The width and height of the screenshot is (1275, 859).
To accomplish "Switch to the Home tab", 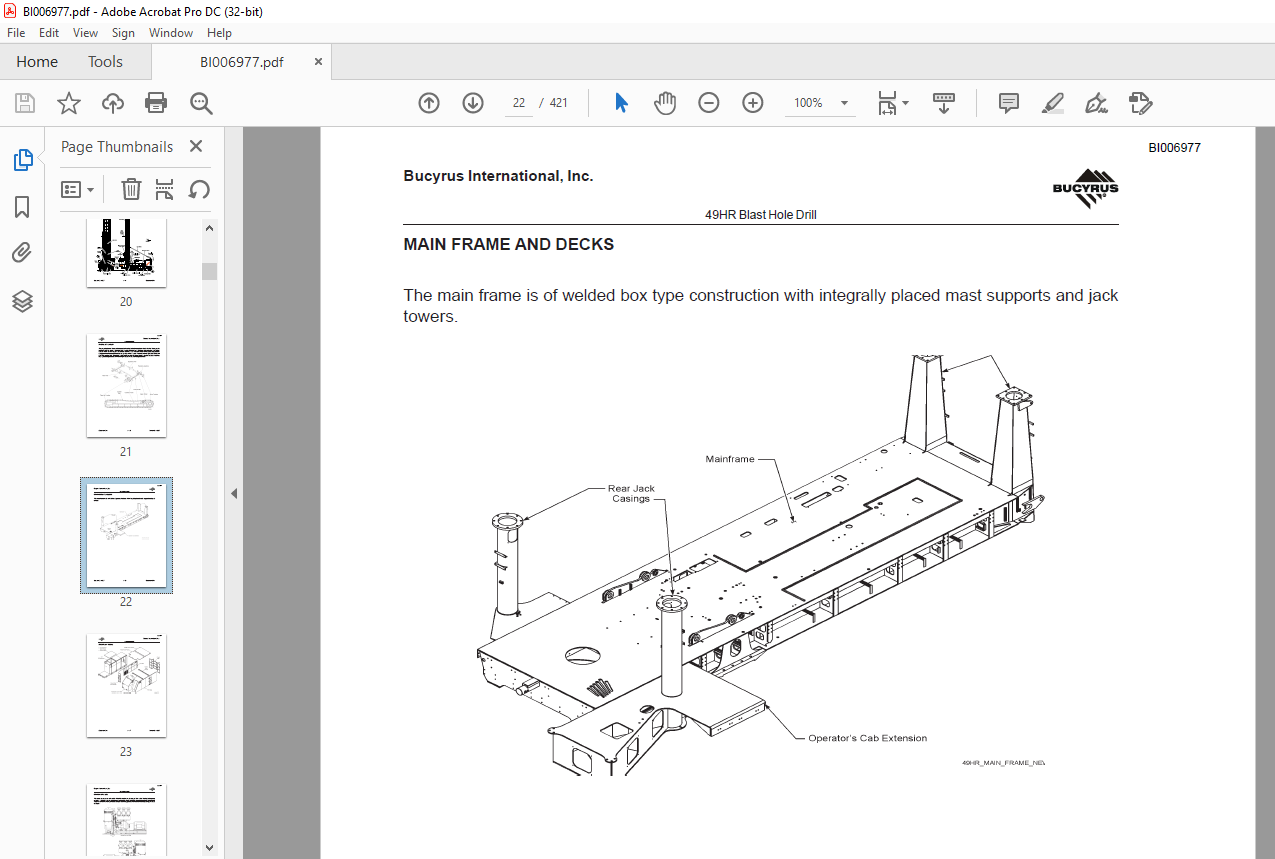I will tap(37, 62).
